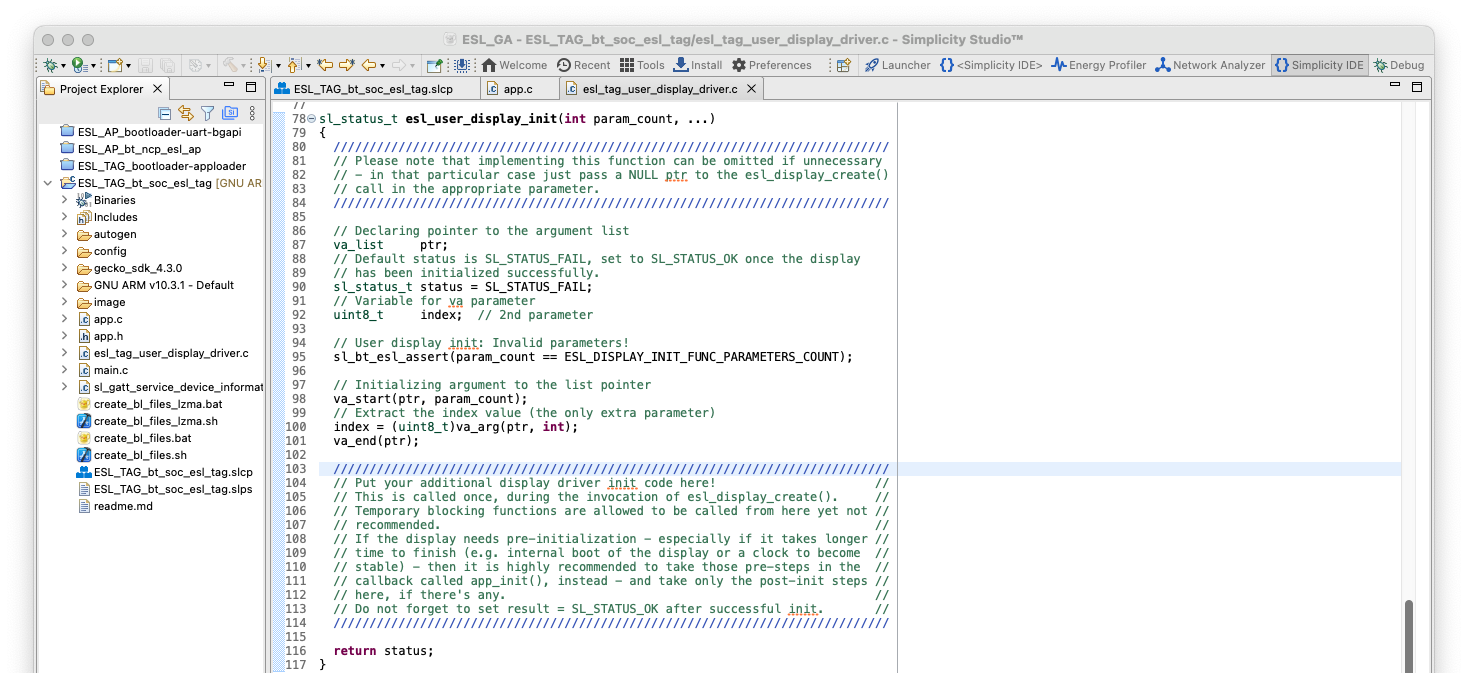Collapse the esl_user_display_init function fold marker
Image resolution: width=1468 pixels, height=673 pixels.
(x=311, y=119)
